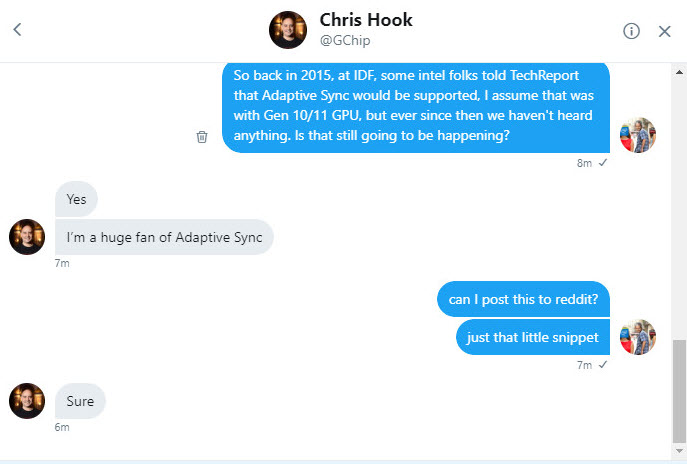This screenshot has height=464, width=687.
Task: Click the back arrow in the header
Action: pyautogui.click(x=17, y=30)
